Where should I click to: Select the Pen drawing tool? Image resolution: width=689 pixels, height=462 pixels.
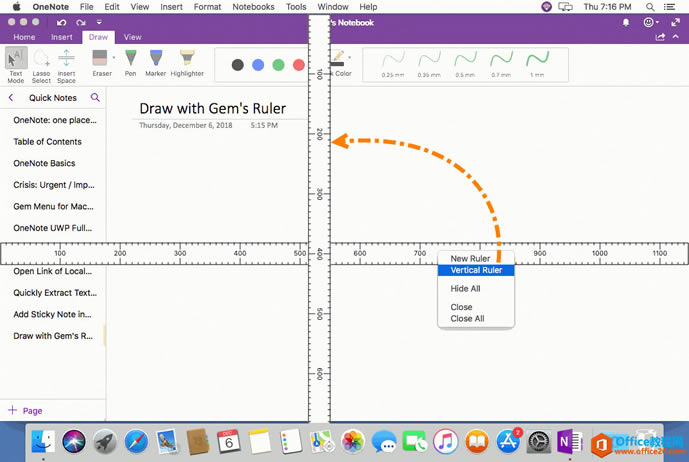tap(130, 62)
